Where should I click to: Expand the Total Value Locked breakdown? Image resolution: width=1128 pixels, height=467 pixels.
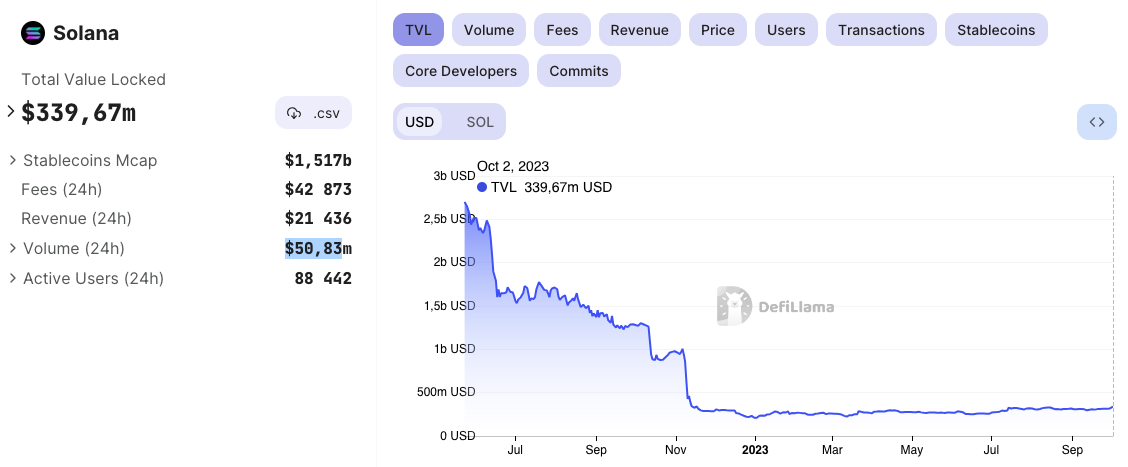point(10,112)
